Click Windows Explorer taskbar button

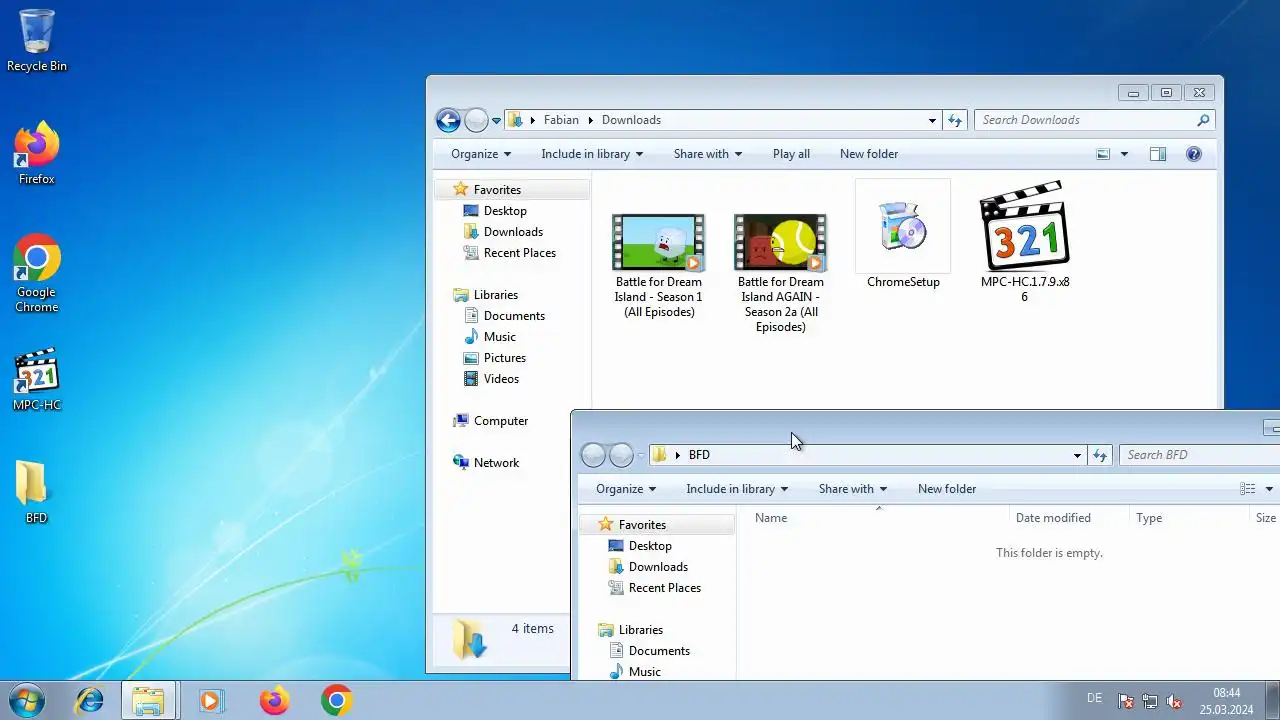(149, 700)
